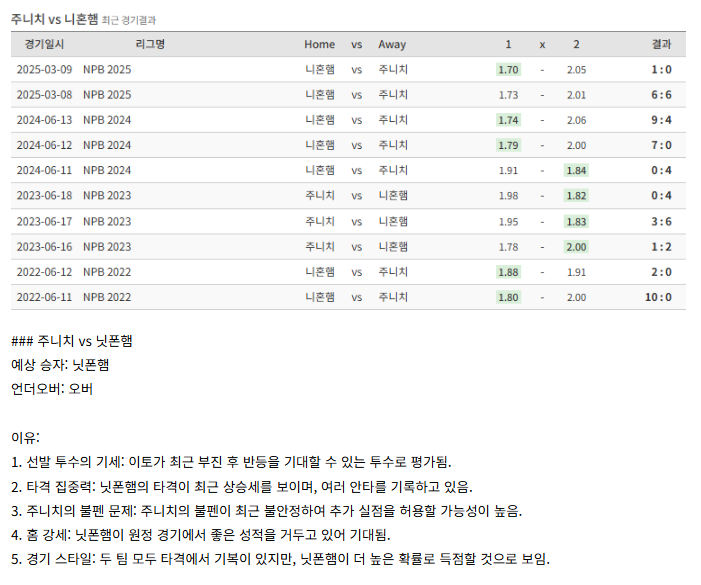Image resolution: width=701 pixels, height=585 pixels.
Task: Click highlighted away odds 1.82
Action: (x=576, y=196)
